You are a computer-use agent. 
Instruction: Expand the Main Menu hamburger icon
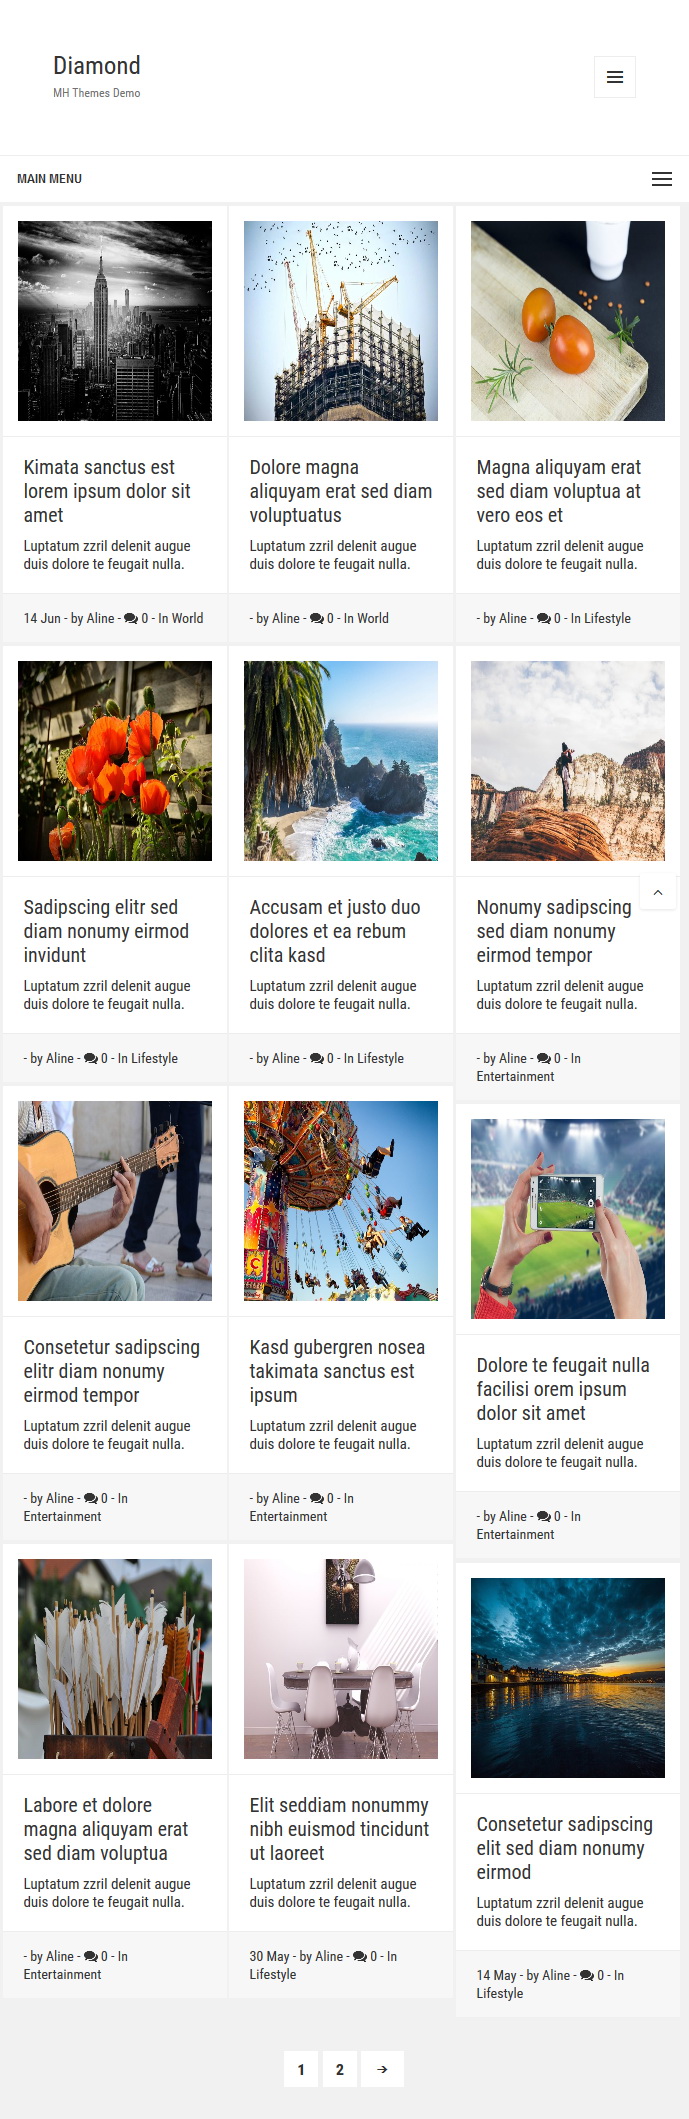click(x=661, y=179)
